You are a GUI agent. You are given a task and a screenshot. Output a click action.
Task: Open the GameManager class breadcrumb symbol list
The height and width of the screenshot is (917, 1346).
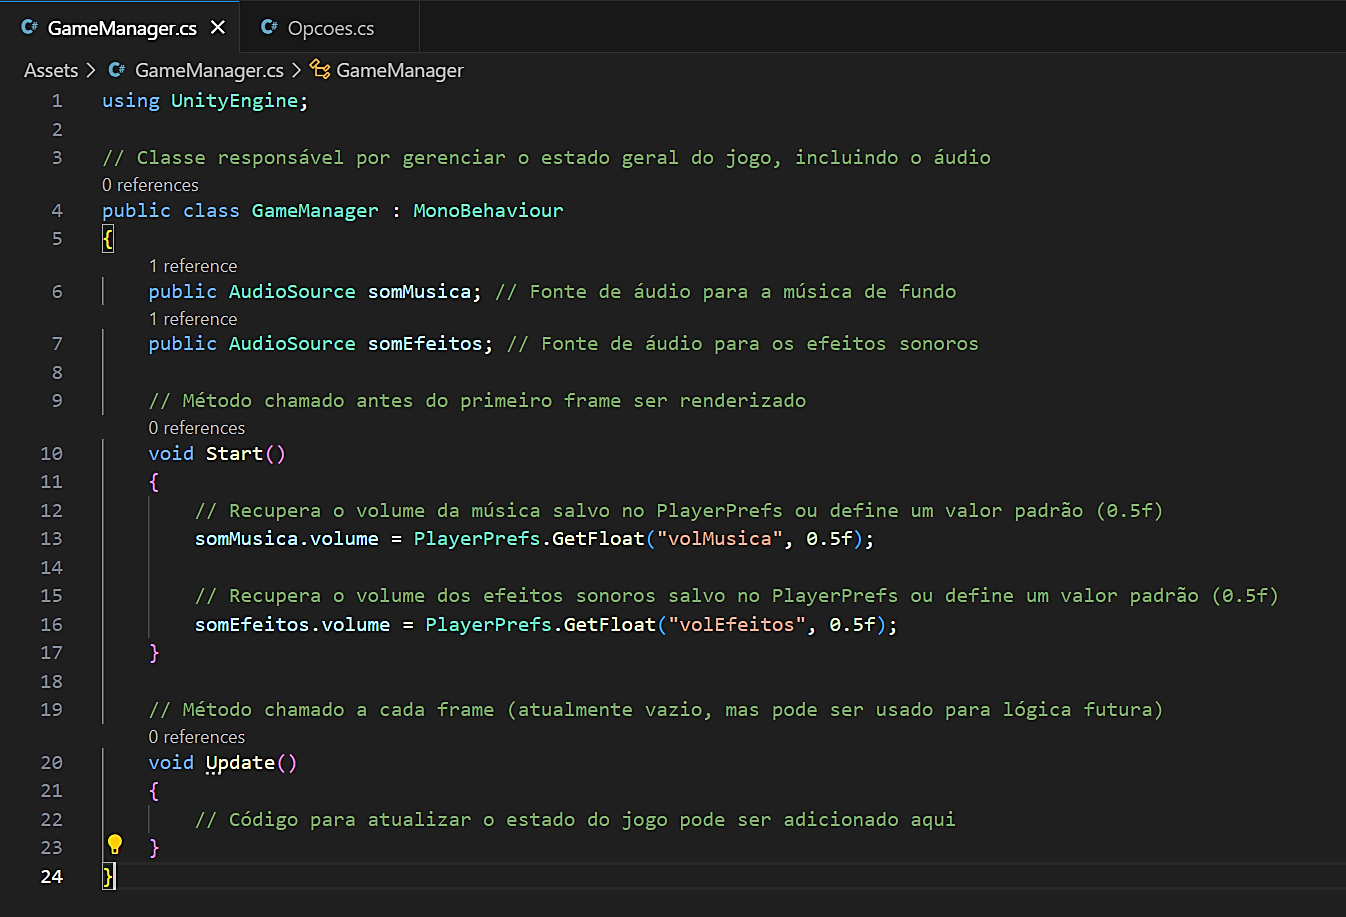coord(399,70)
